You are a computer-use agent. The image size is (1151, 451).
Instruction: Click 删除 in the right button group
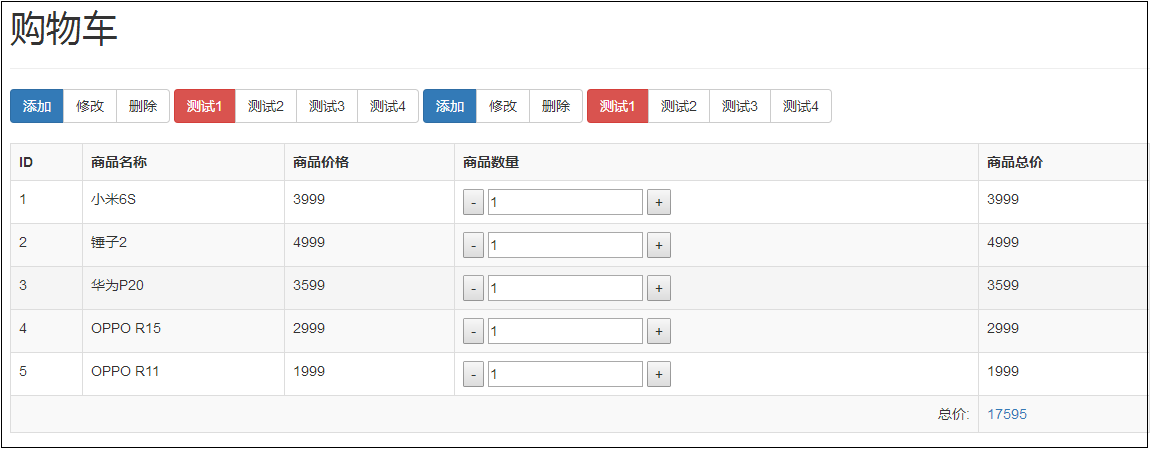coord(556,106)
